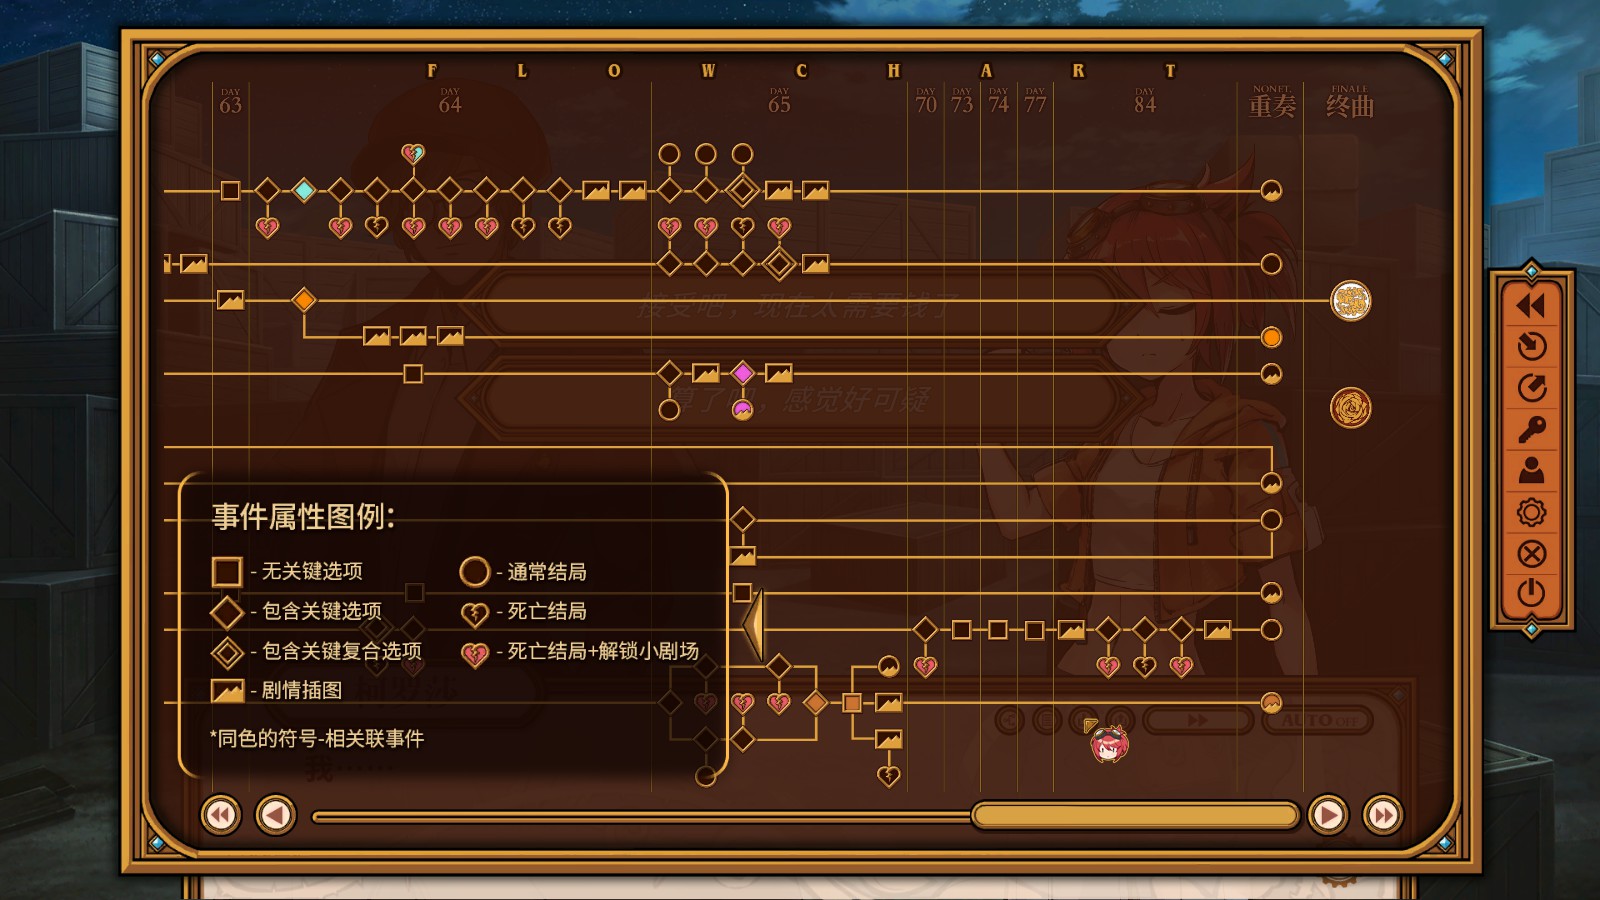This screenshot has width=1600, height=900.
Task: Click the rewind double-arrow icon in sidebar
Action: [1531, 305]
